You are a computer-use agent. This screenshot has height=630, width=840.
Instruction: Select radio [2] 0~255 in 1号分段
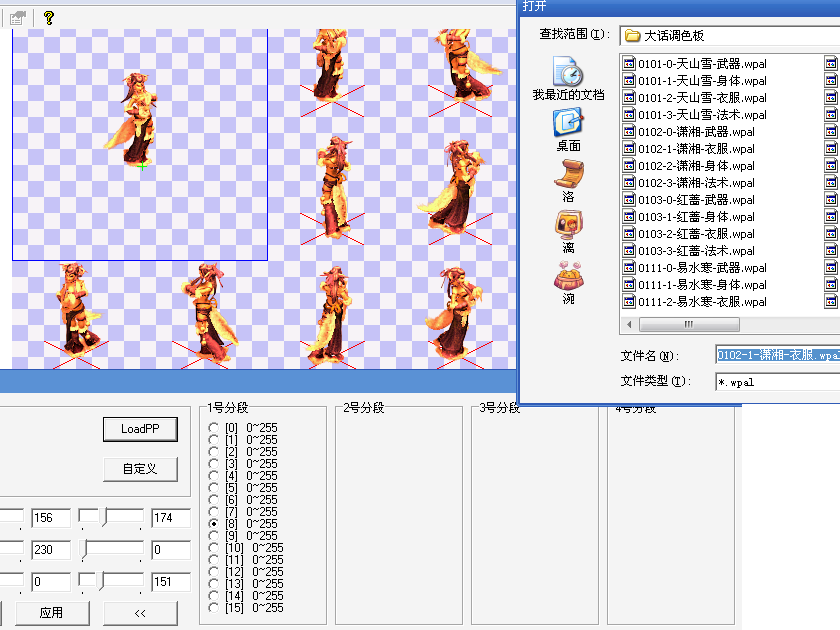(213, 452)
